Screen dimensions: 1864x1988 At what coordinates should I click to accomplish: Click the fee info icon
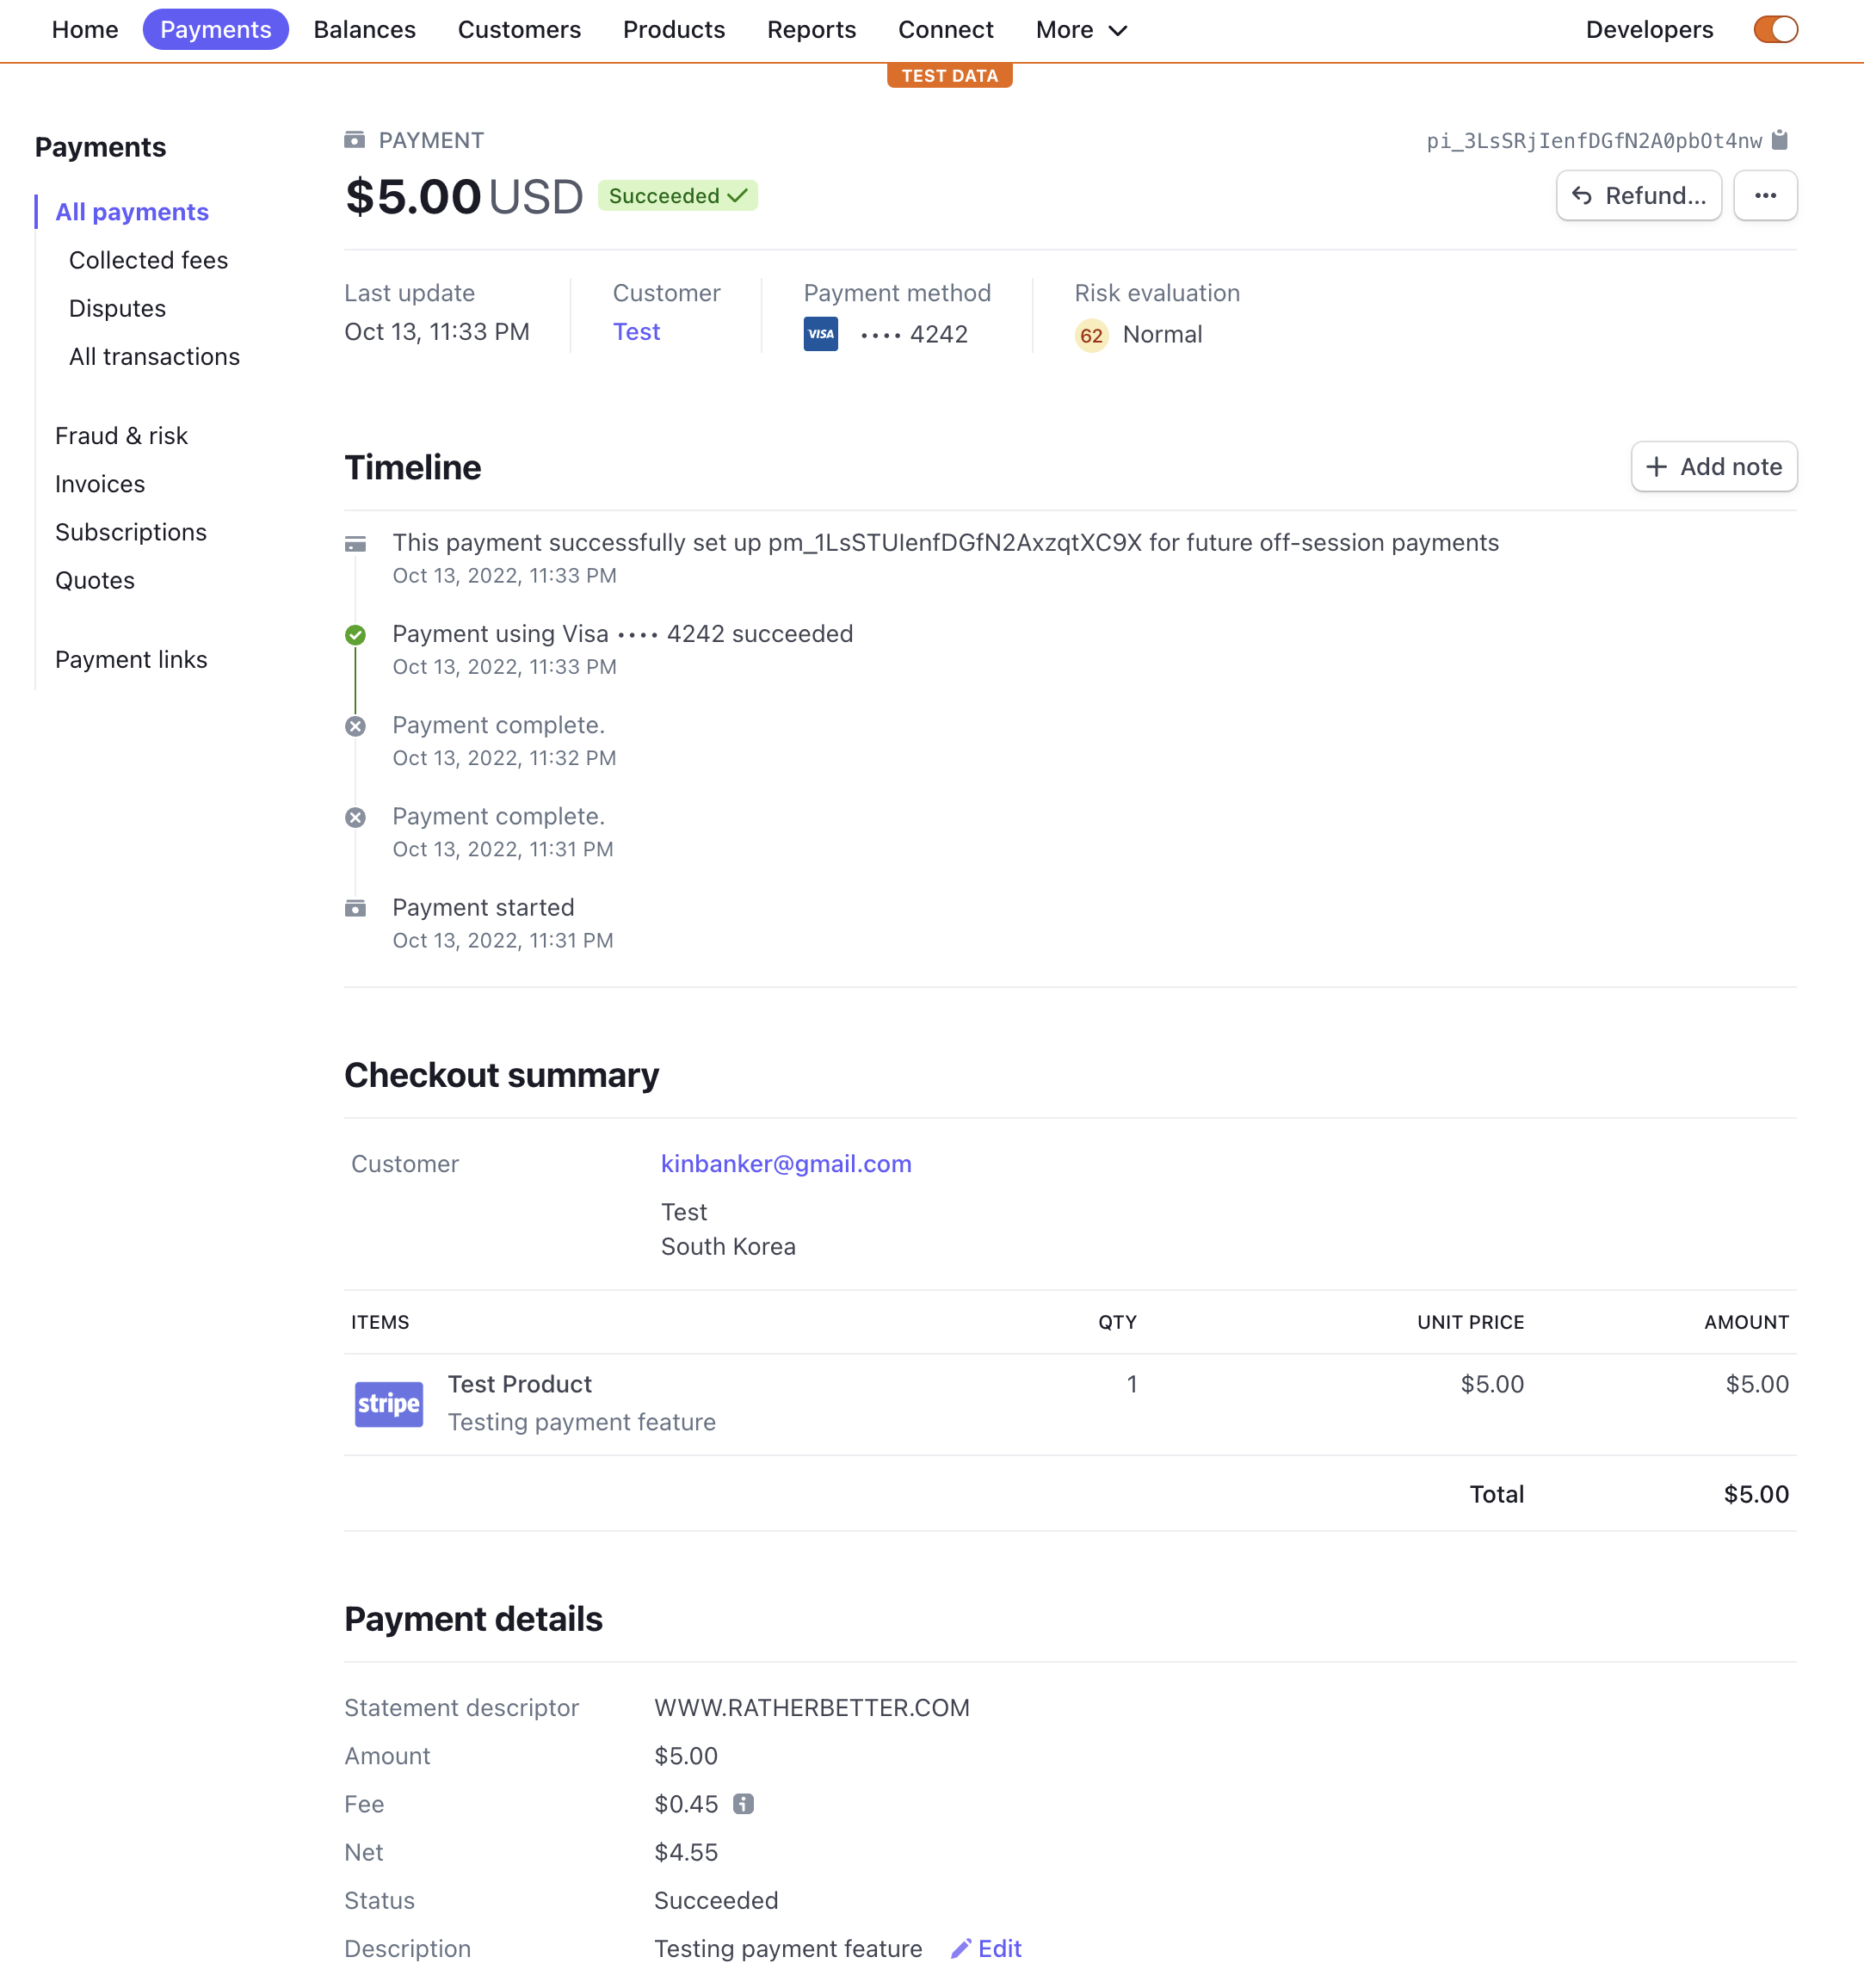coord(743,1803)
